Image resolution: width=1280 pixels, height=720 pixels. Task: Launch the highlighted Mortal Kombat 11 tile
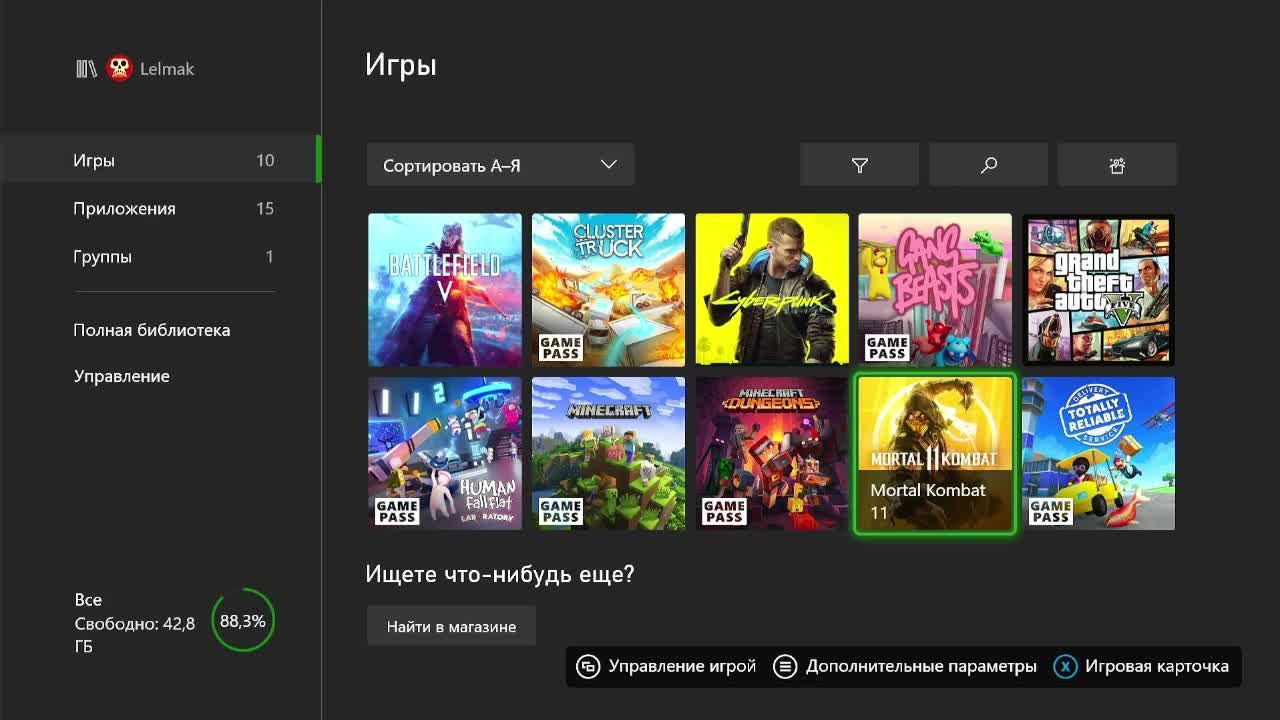pyautogui.click(x=935, y=454)
